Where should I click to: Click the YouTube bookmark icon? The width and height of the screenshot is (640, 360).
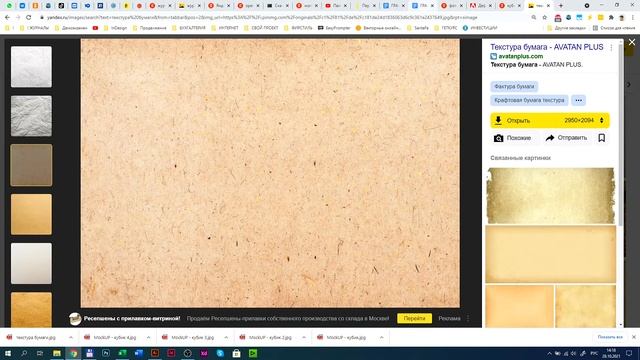tap(96, 28)
